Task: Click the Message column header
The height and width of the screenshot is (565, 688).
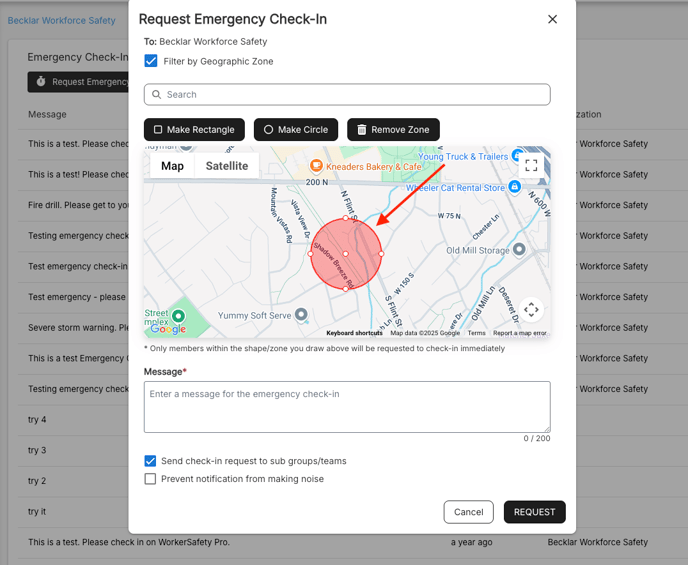Action: (47, 114)
